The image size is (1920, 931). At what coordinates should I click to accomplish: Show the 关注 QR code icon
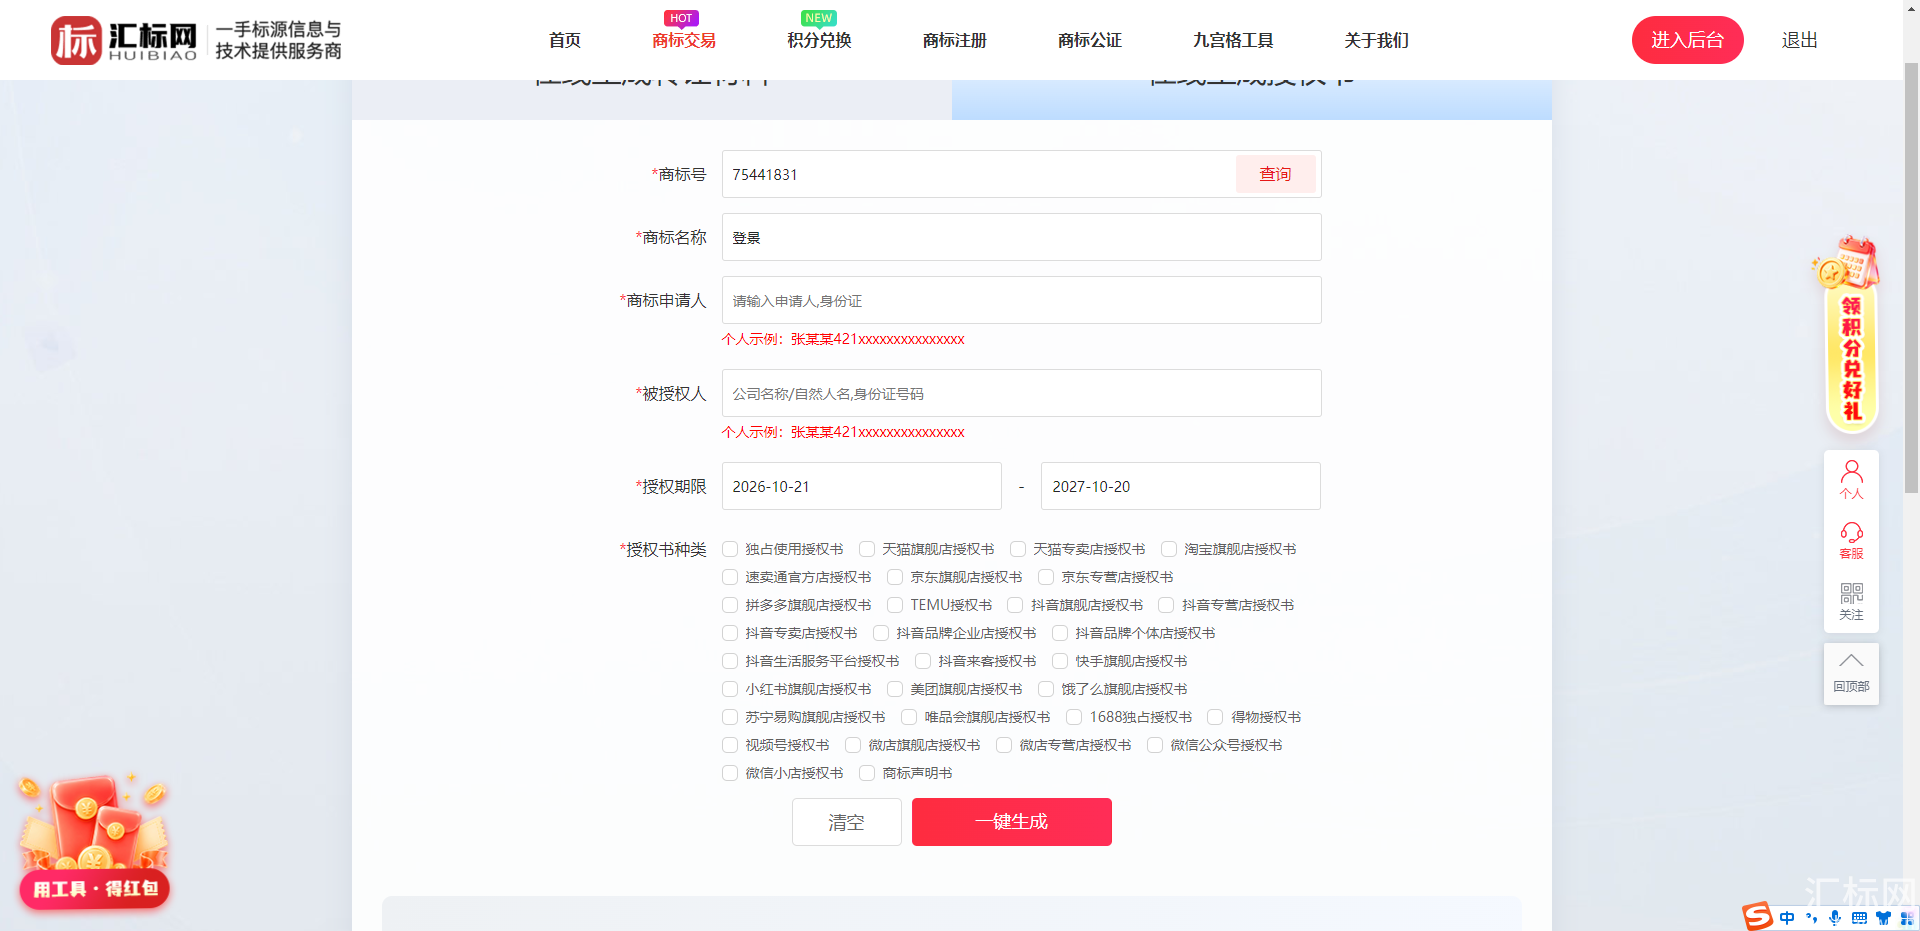click(x=1851, y=601)
